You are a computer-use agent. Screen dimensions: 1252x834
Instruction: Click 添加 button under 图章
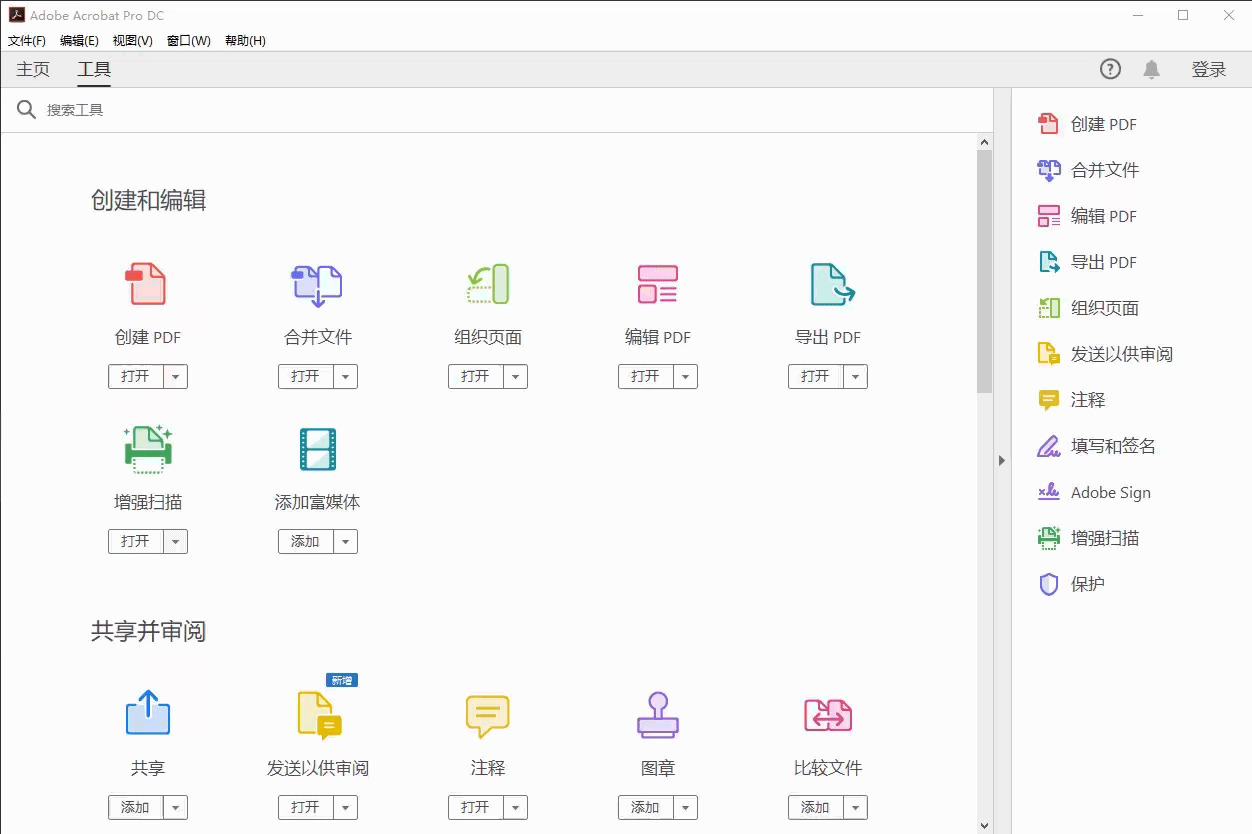[x=645, y=808]
